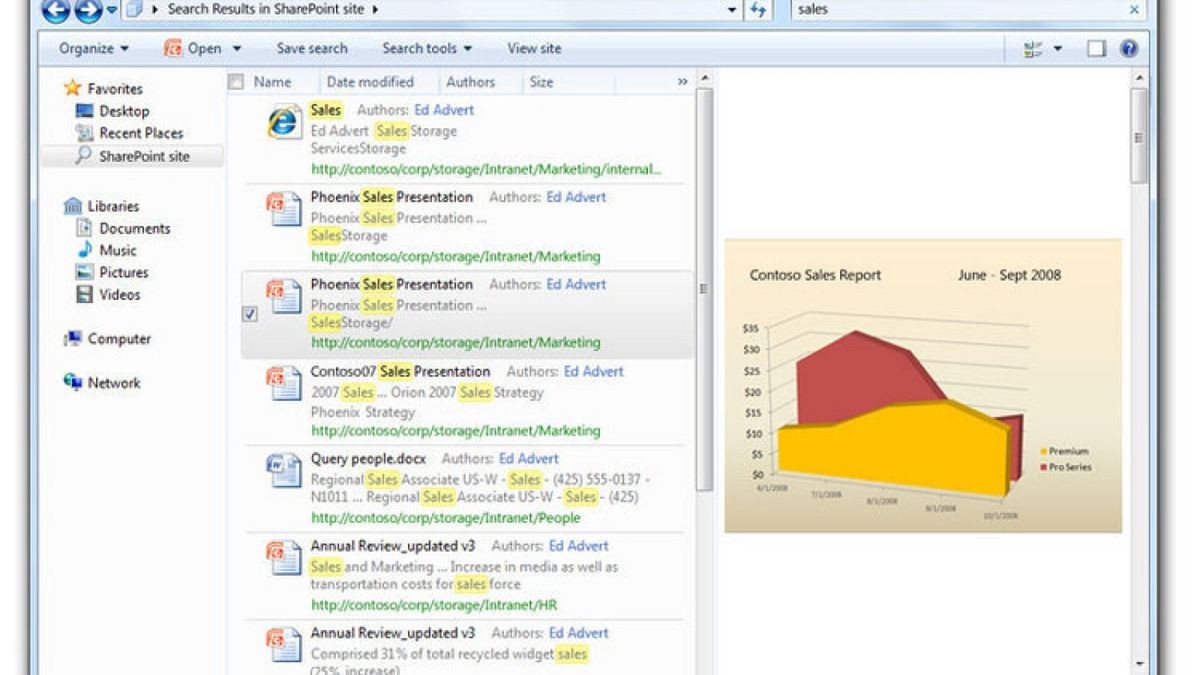Click Save search in the toolbar
The image size is (1200, 675).
(312, 48)
